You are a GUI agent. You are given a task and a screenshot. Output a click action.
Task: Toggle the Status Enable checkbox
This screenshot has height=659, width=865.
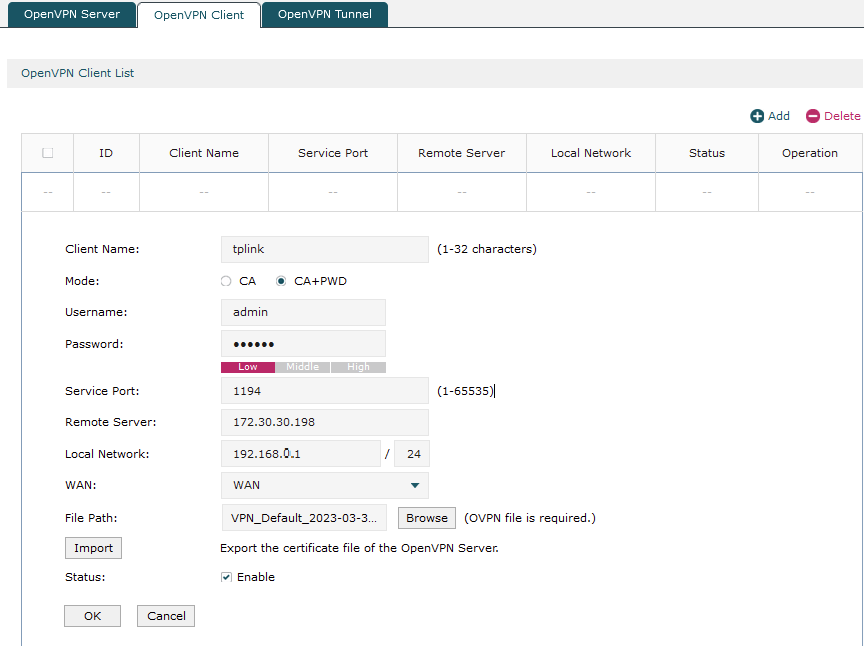tap(226, 577)
